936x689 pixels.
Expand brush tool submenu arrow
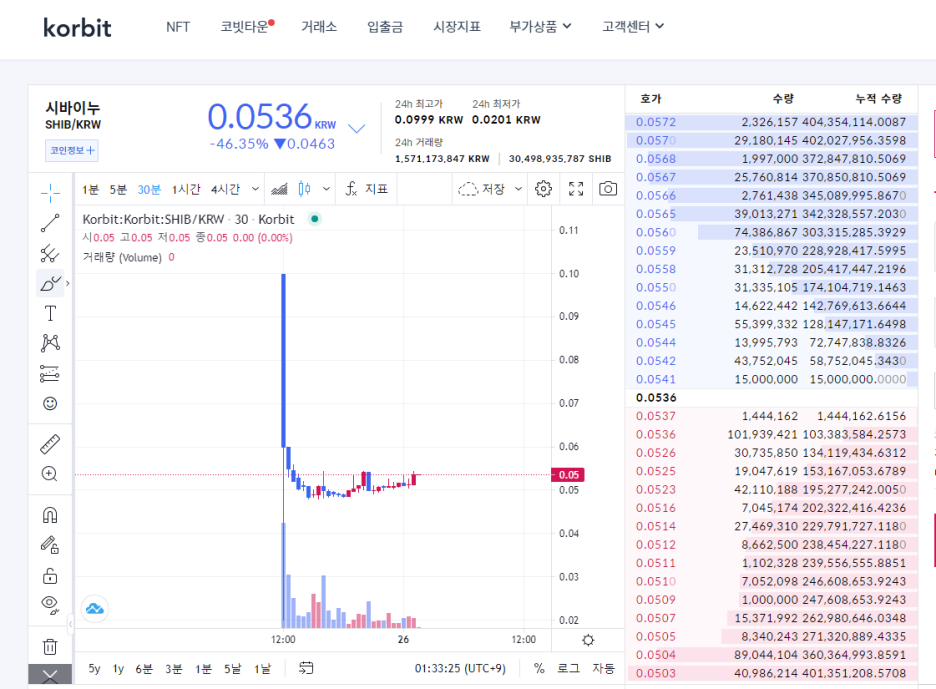coord(67,283)
